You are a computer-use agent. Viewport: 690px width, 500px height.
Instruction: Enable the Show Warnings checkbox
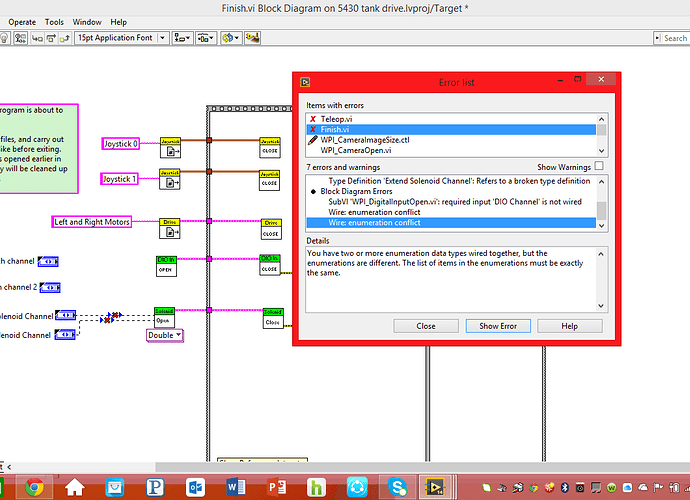click(x=598, y=166)
